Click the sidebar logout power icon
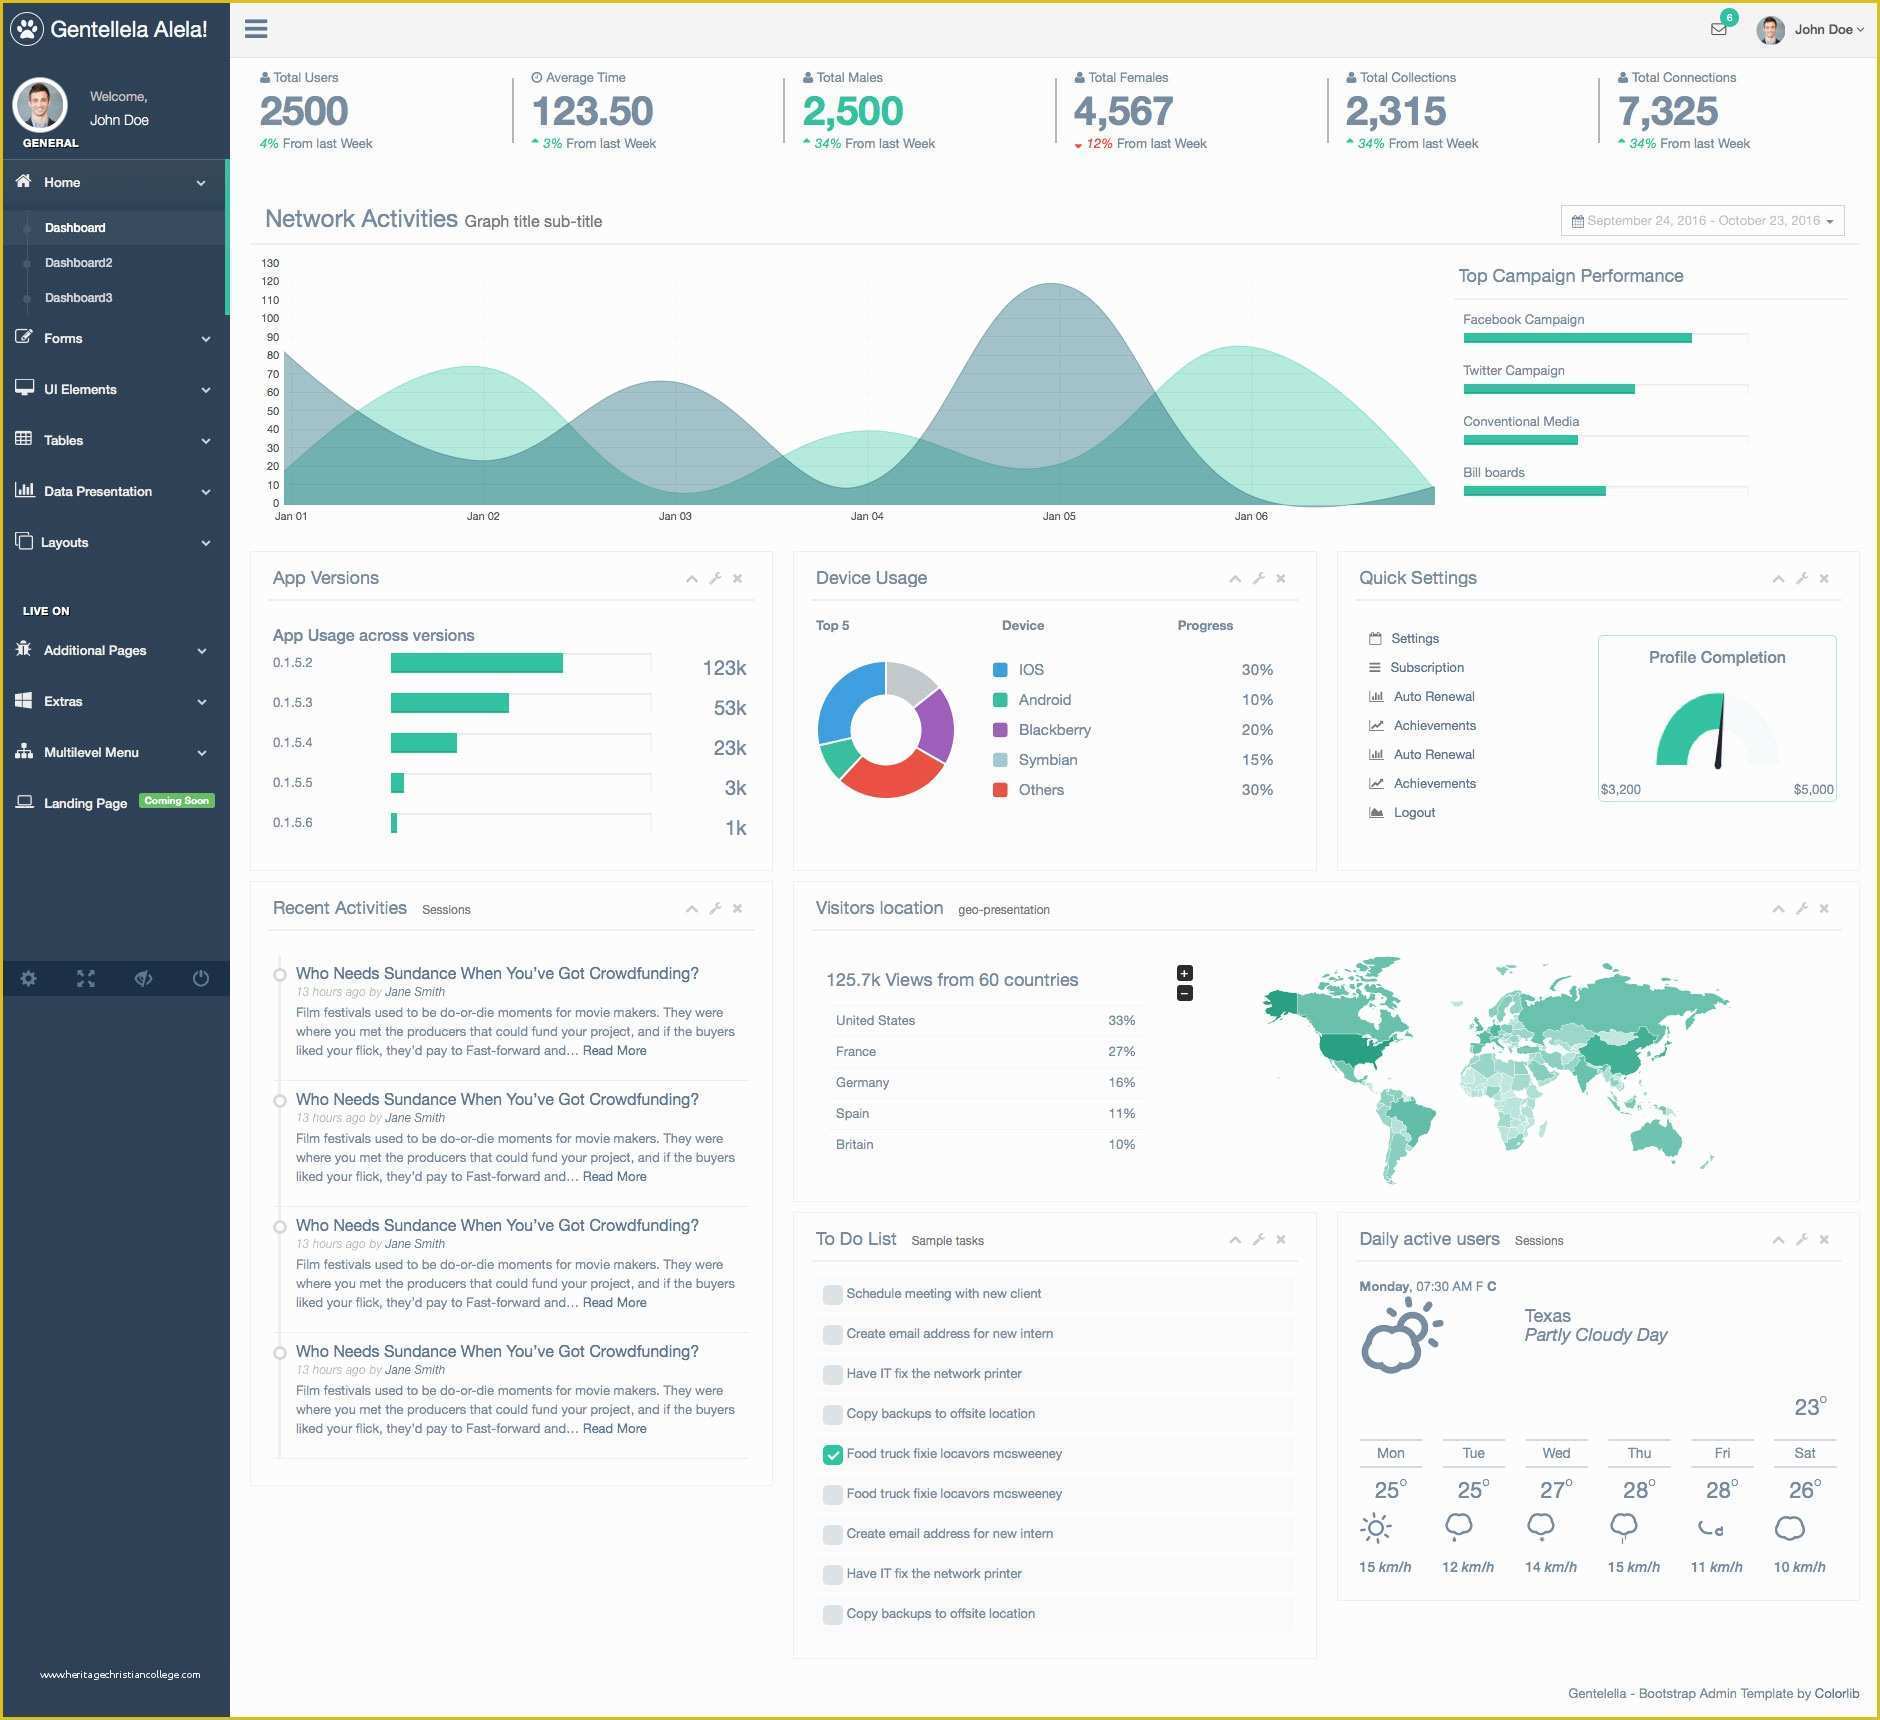 [201, 979]
